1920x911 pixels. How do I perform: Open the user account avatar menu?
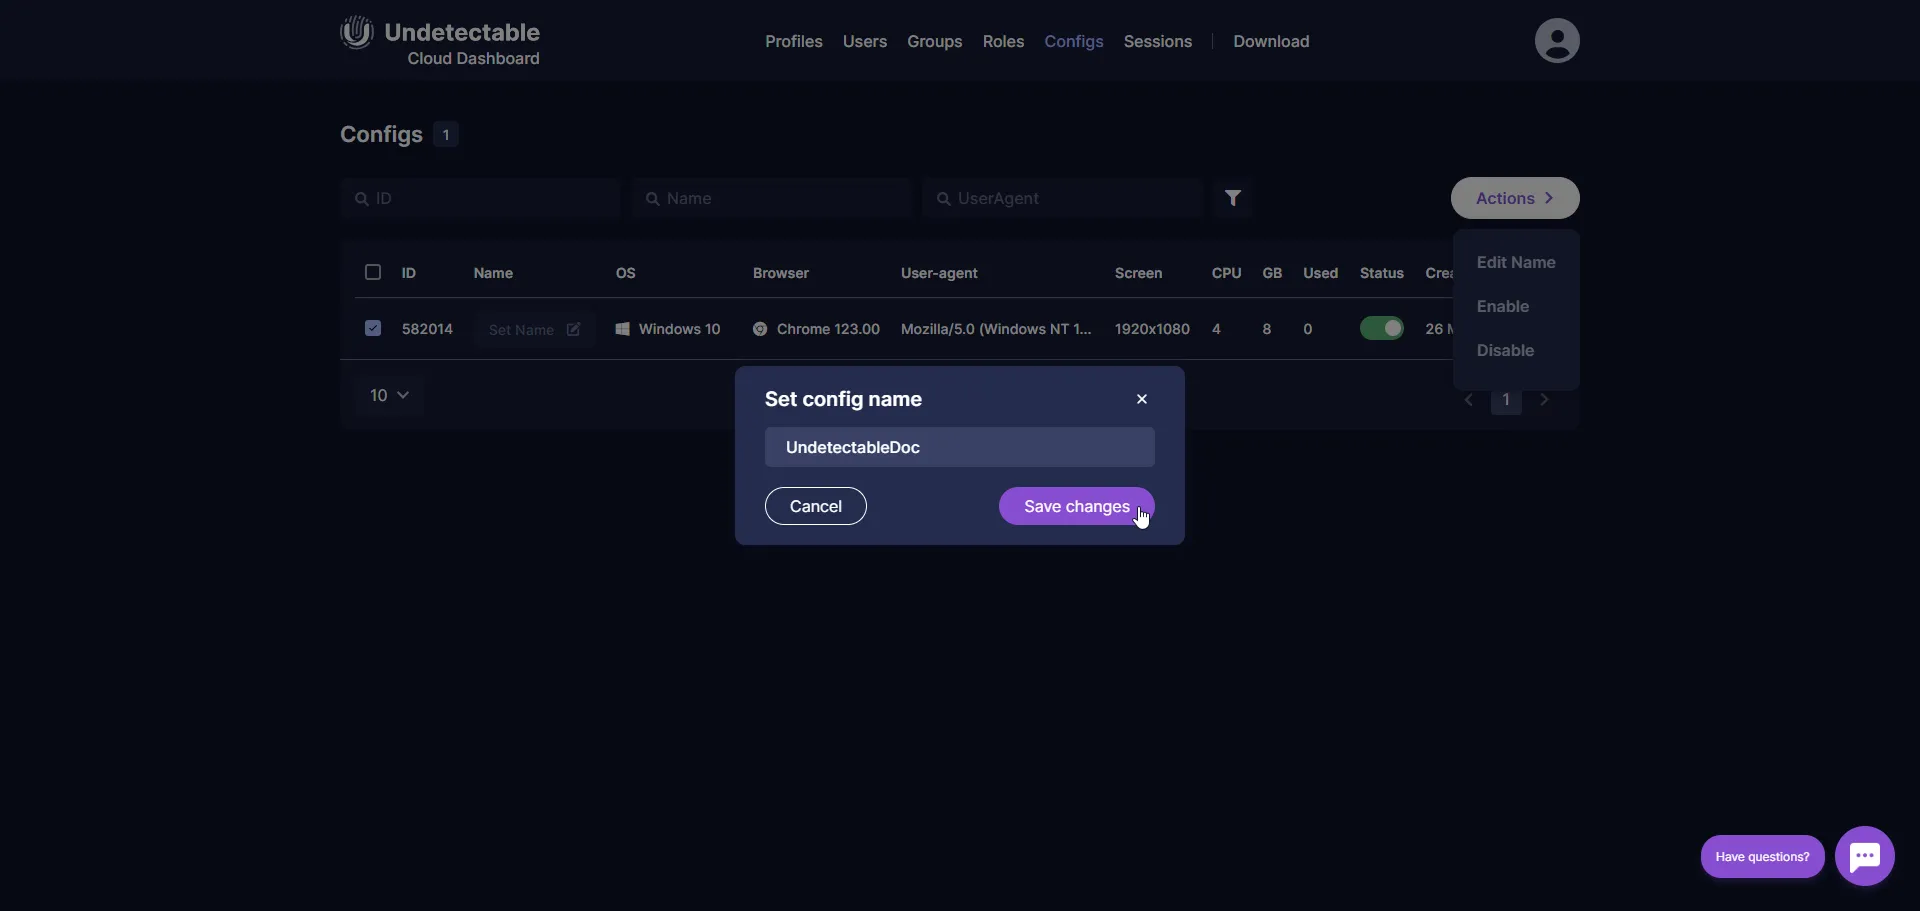point(1557,41)
